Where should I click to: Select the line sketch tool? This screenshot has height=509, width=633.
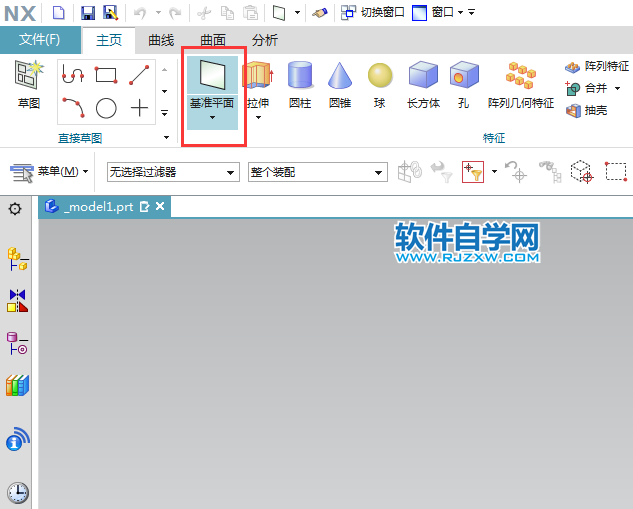[x=139, y=75]
